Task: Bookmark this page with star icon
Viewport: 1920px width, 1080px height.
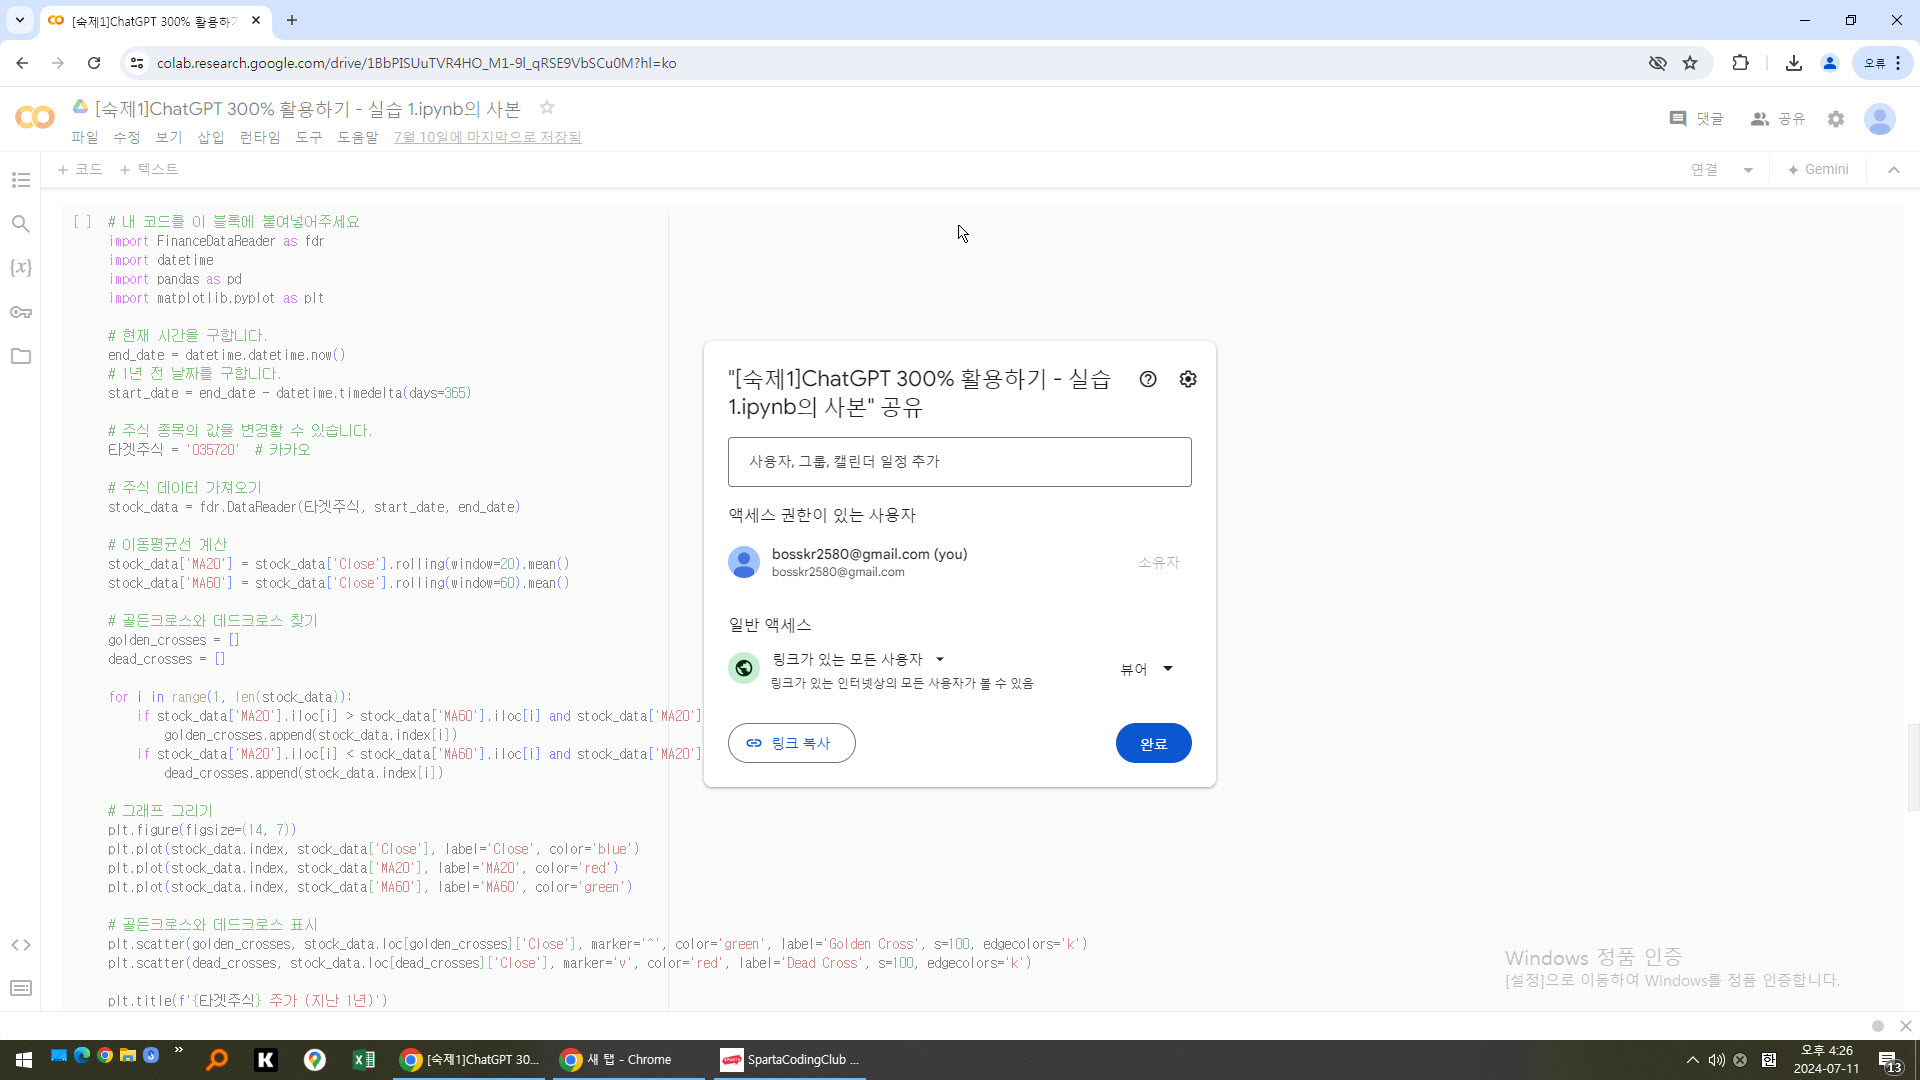Action: click(1690, 63)
